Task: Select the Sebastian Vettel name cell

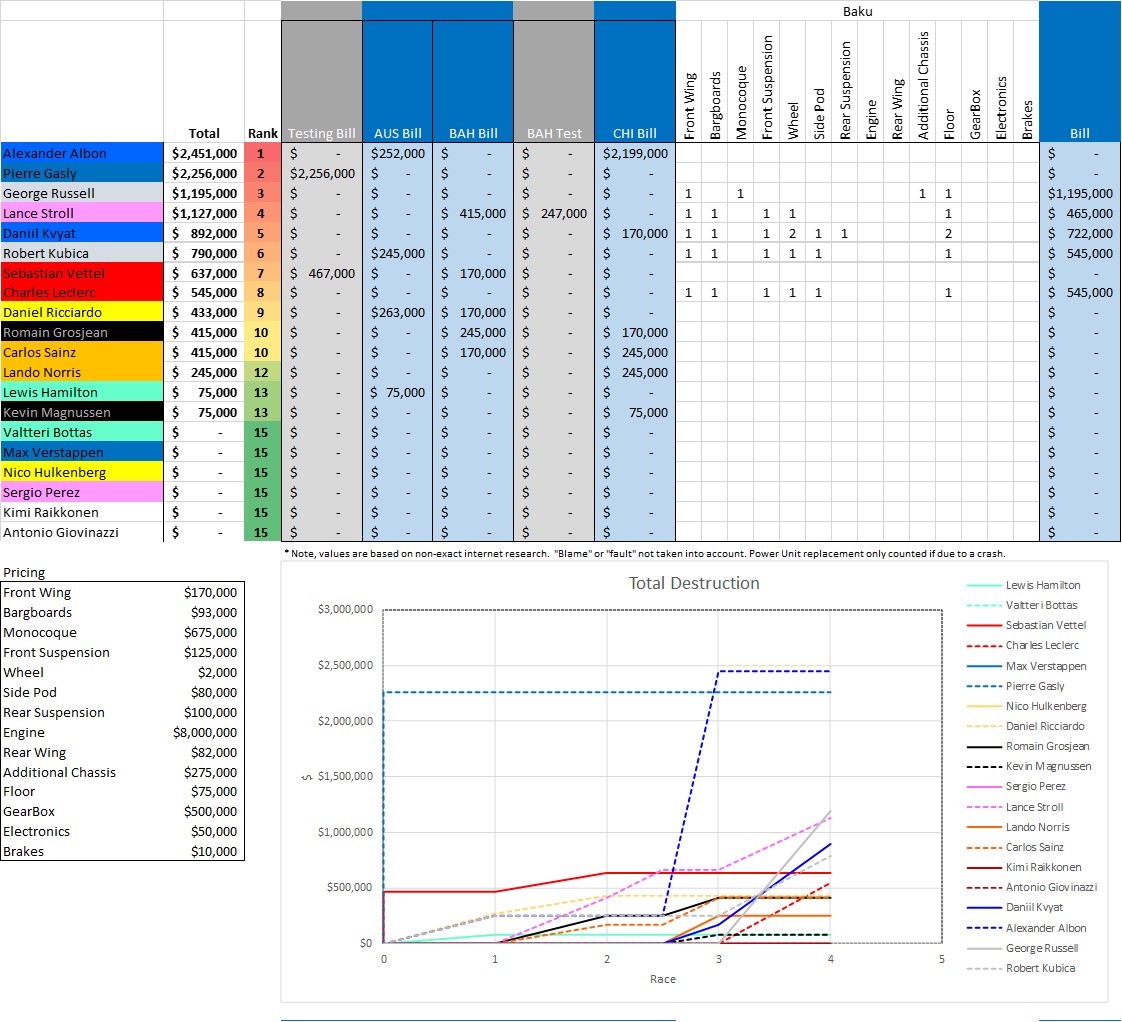Action: coord(82,273)
